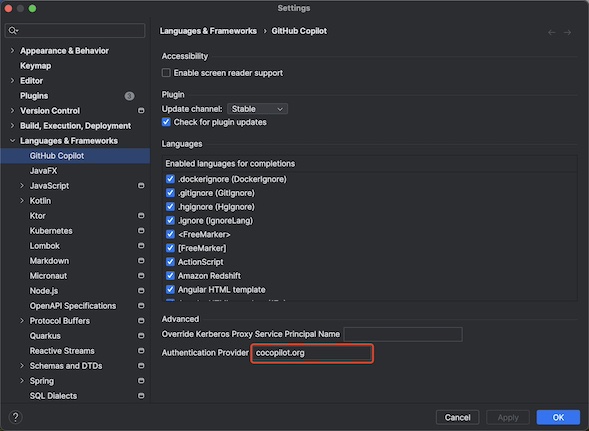Toggle the [FreeMarker] checkbox
Image resolution: width=589 pixels, height=431 pixels.
point(170,248)
